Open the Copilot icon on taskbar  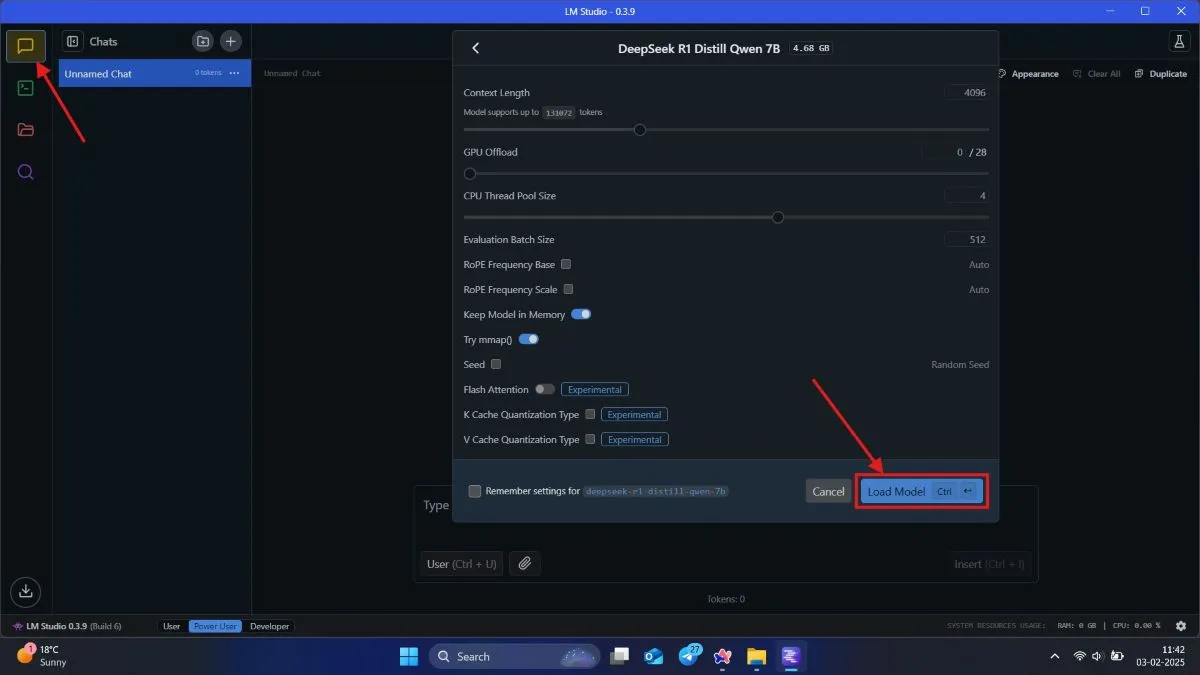click(723, 656)
